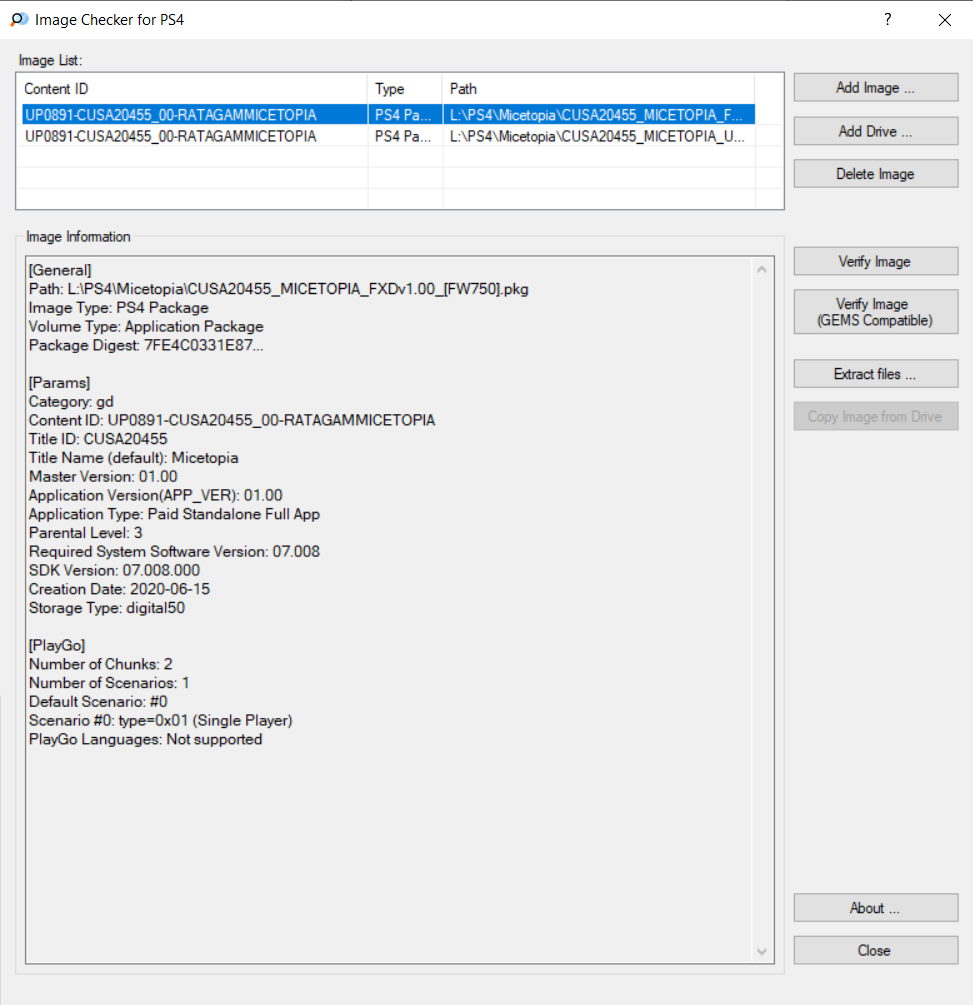
Task: Click the [PlayGo] section heading
Action: [57, 645]
